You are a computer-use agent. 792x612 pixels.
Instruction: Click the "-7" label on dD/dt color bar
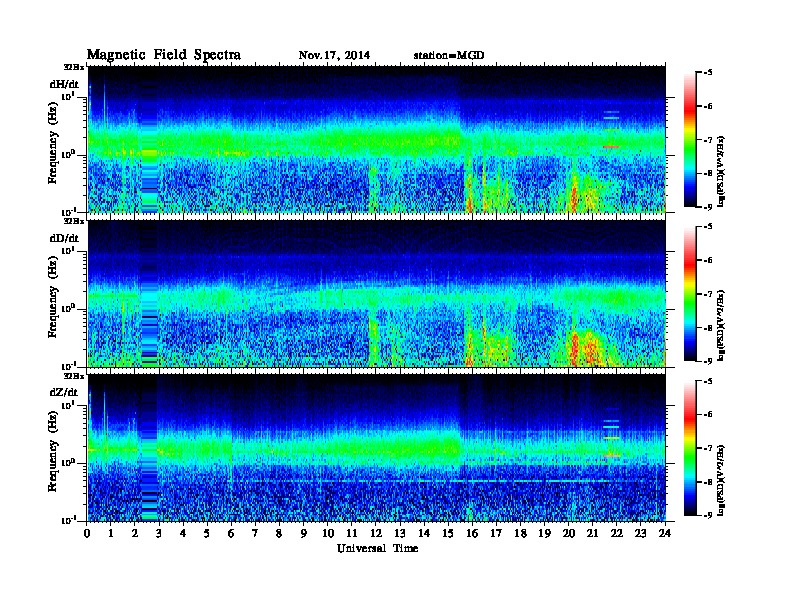pos(708,294)
